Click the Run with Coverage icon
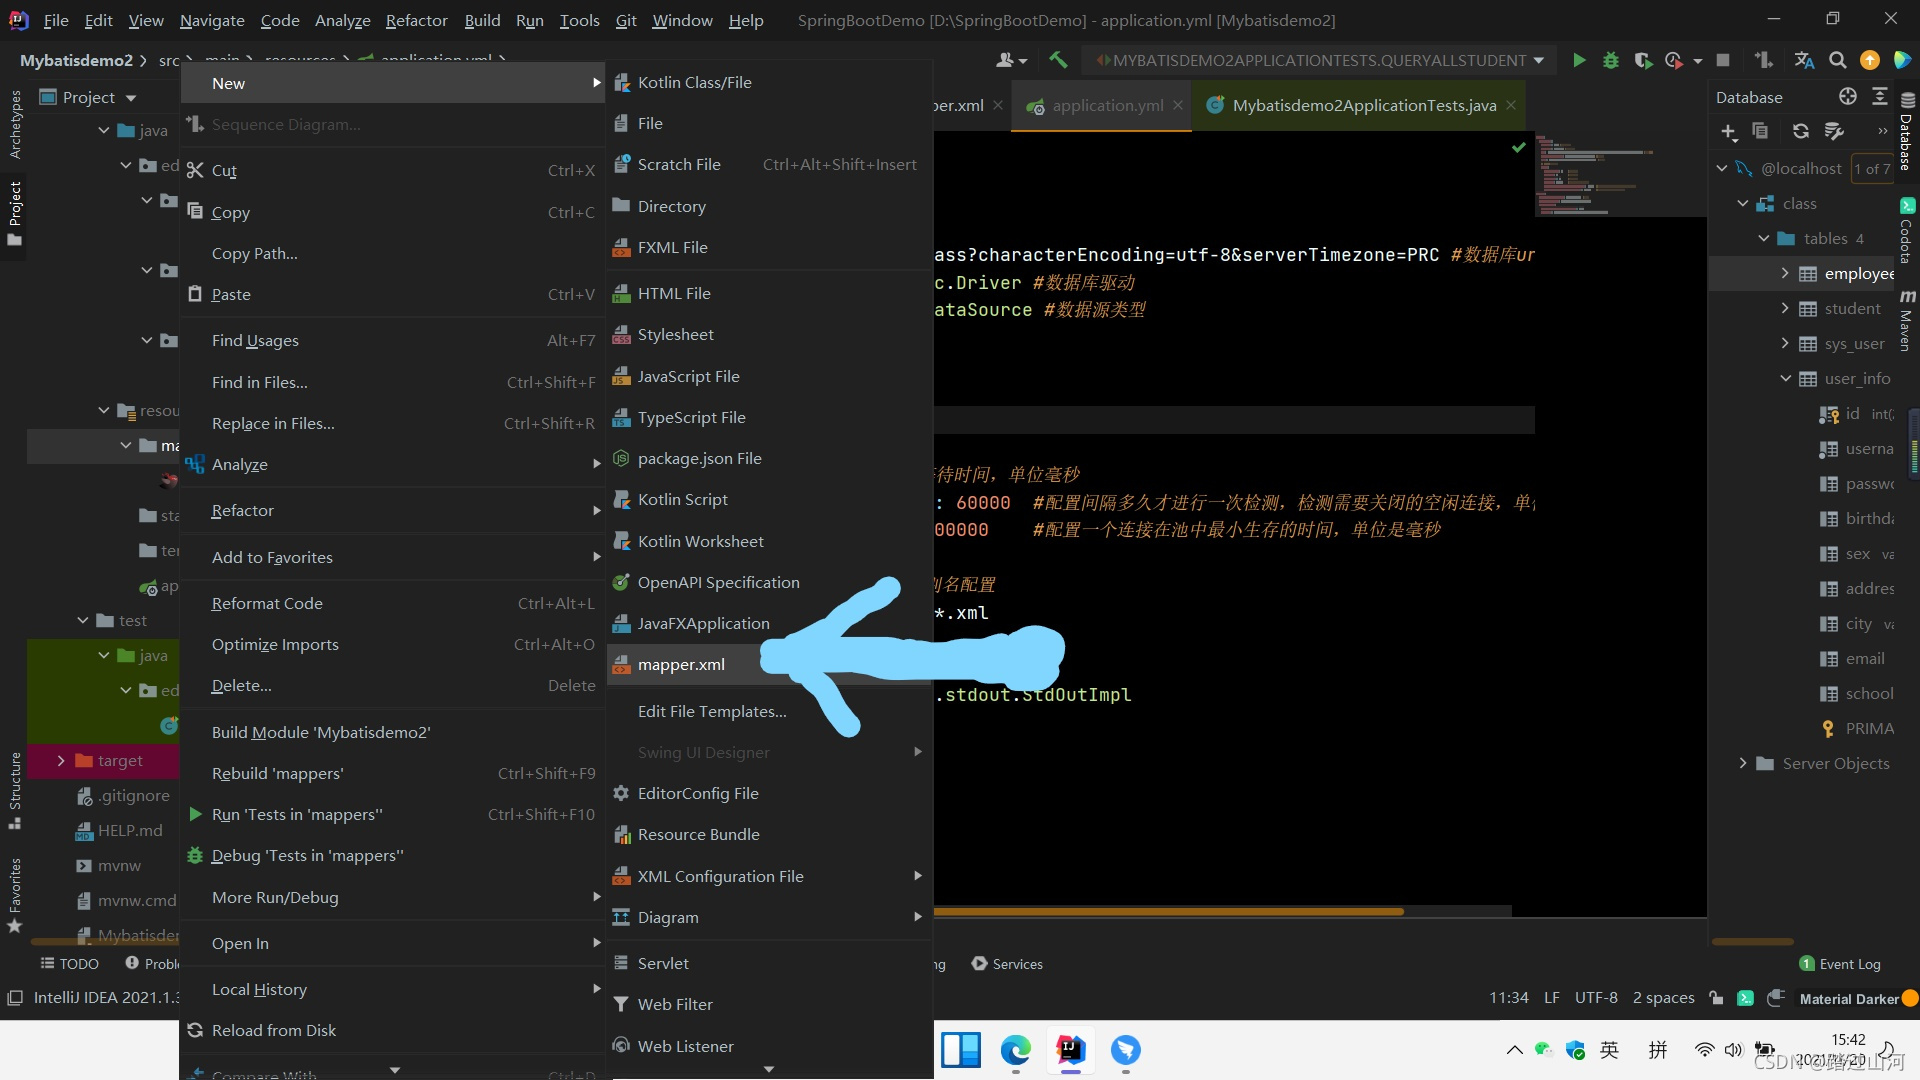Image resolution: width=1920 pixels, height=1080 pixels. pos(1643,60)
